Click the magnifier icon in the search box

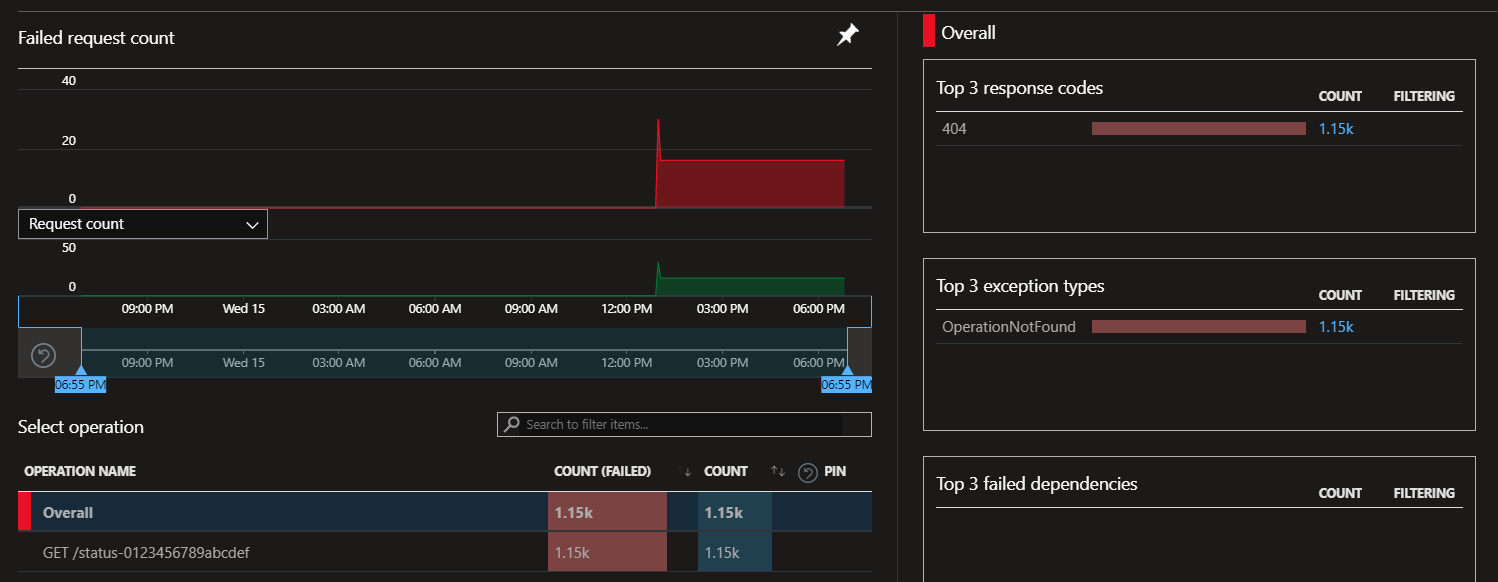click(x=511, y=424)
